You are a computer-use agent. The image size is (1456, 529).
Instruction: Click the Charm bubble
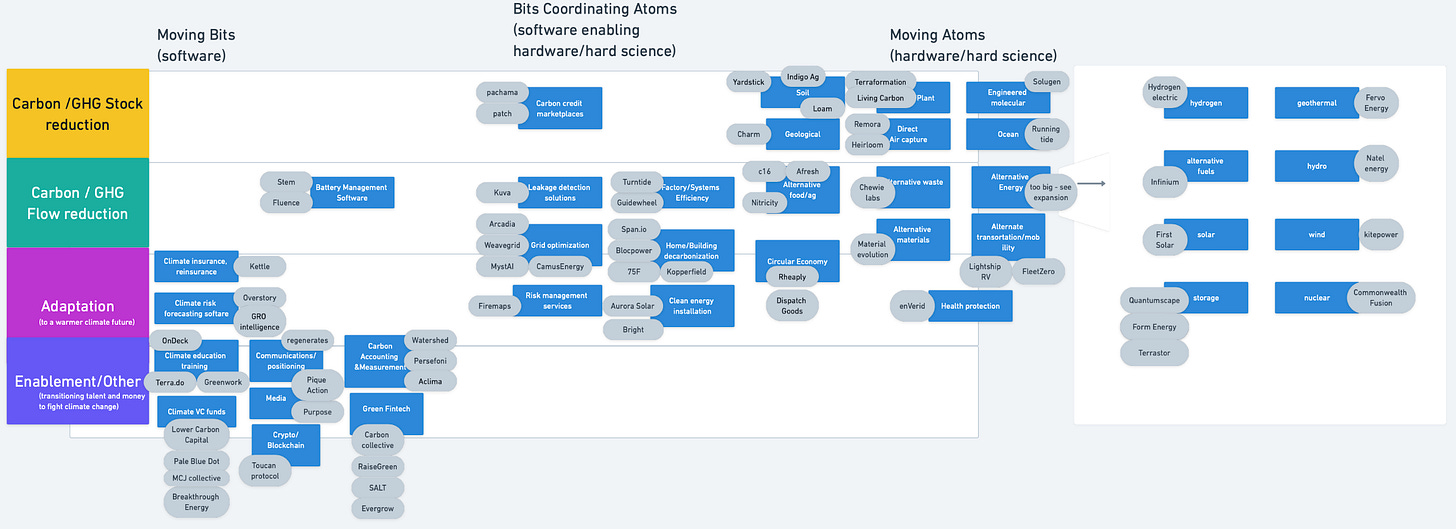pos(749,134)
